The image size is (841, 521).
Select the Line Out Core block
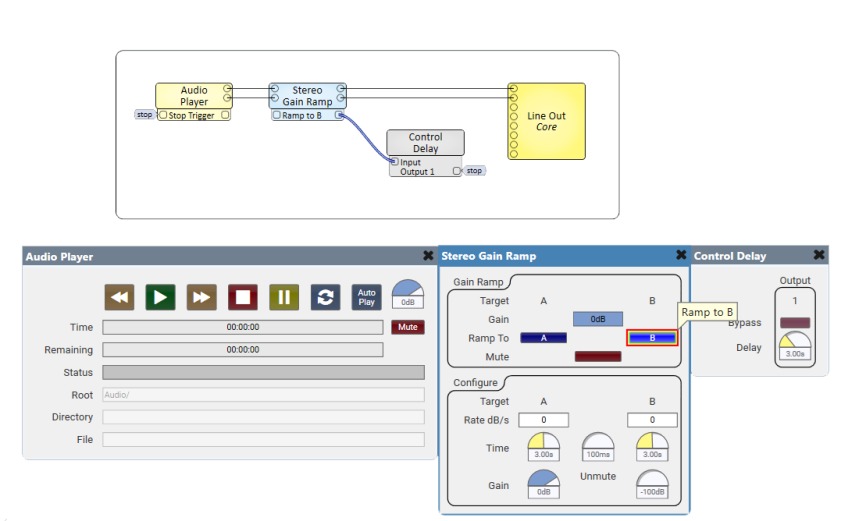coord(547,121)
